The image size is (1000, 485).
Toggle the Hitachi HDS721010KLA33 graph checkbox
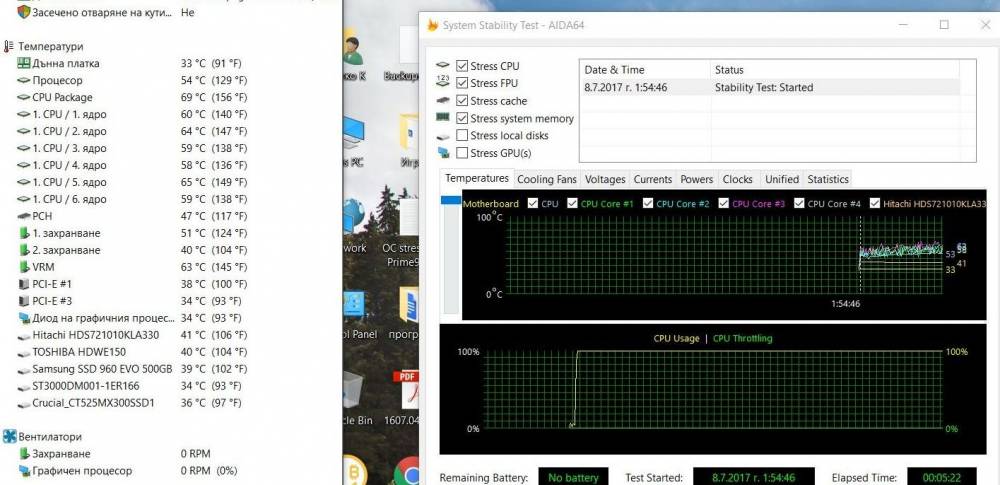pos(874,204)
